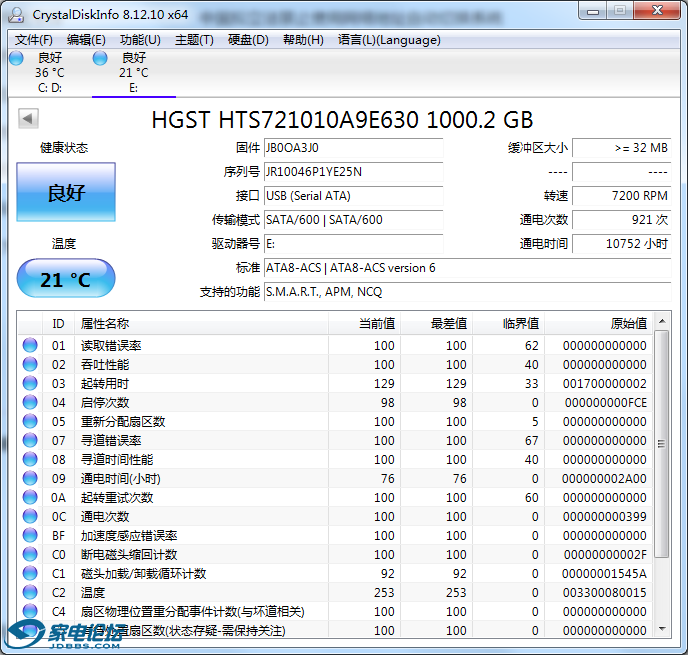Click status icon for attribute 0A 起转重试次数
Screen dimensions: 688x655
coord(30,498)
